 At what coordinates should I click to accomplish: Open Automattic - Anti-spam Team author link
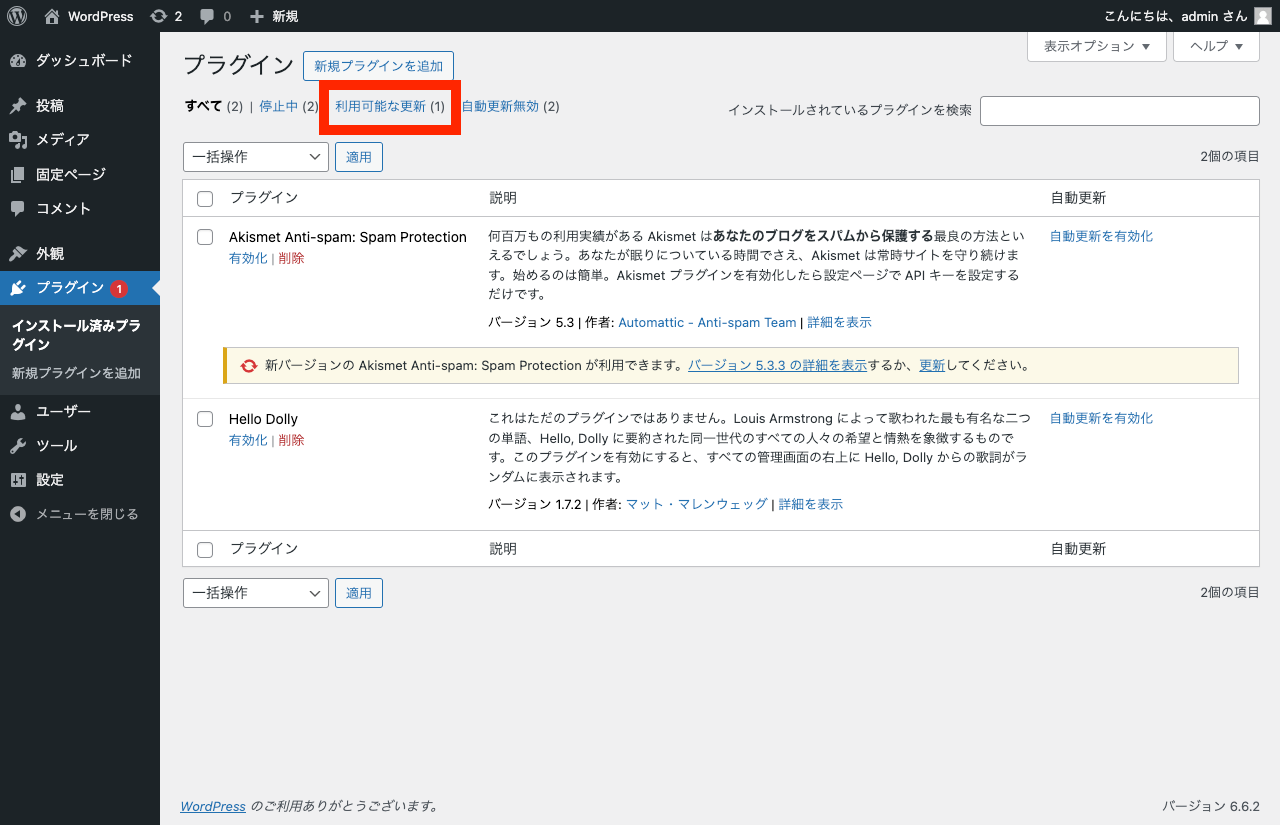point(707,323)
